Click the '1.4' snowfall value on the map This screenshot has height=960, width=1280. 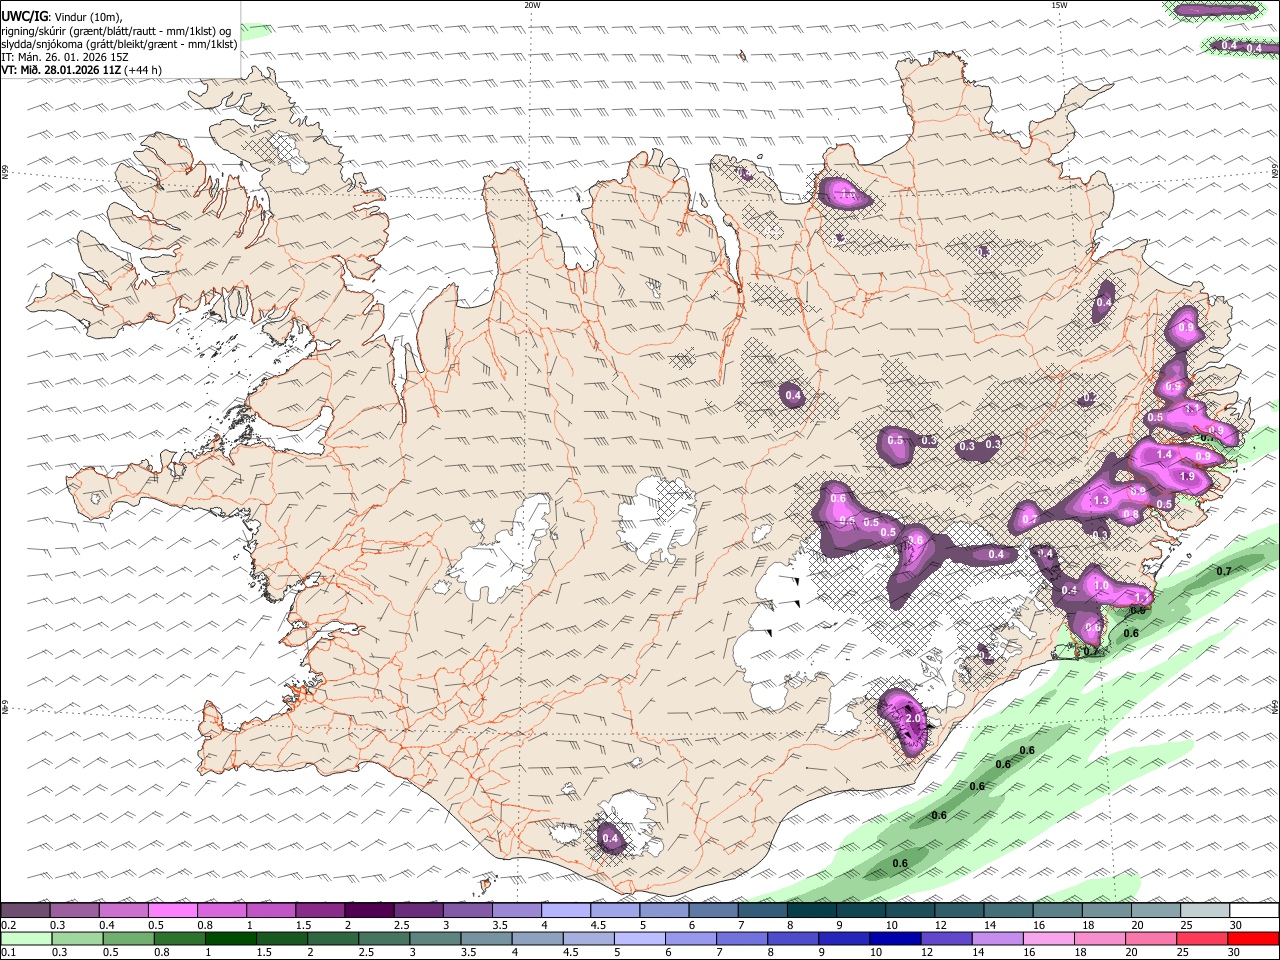pos(1164,454)
